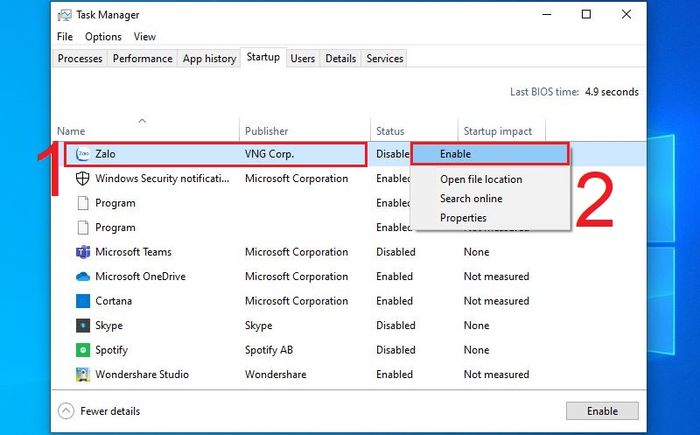The image size is (700, 435).
Task: Click the Cortana blue square icon
Action: click(83, 301)
